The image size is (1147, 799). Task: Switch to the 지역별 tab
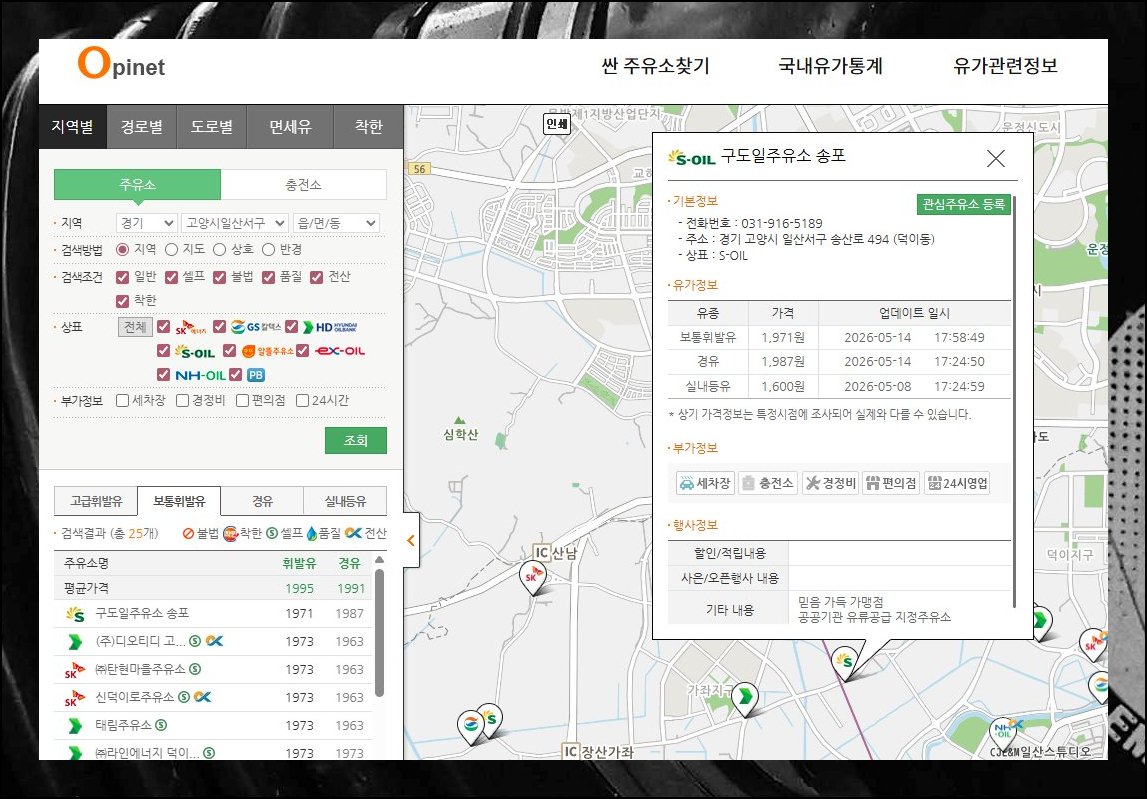(x=72, y=127)
